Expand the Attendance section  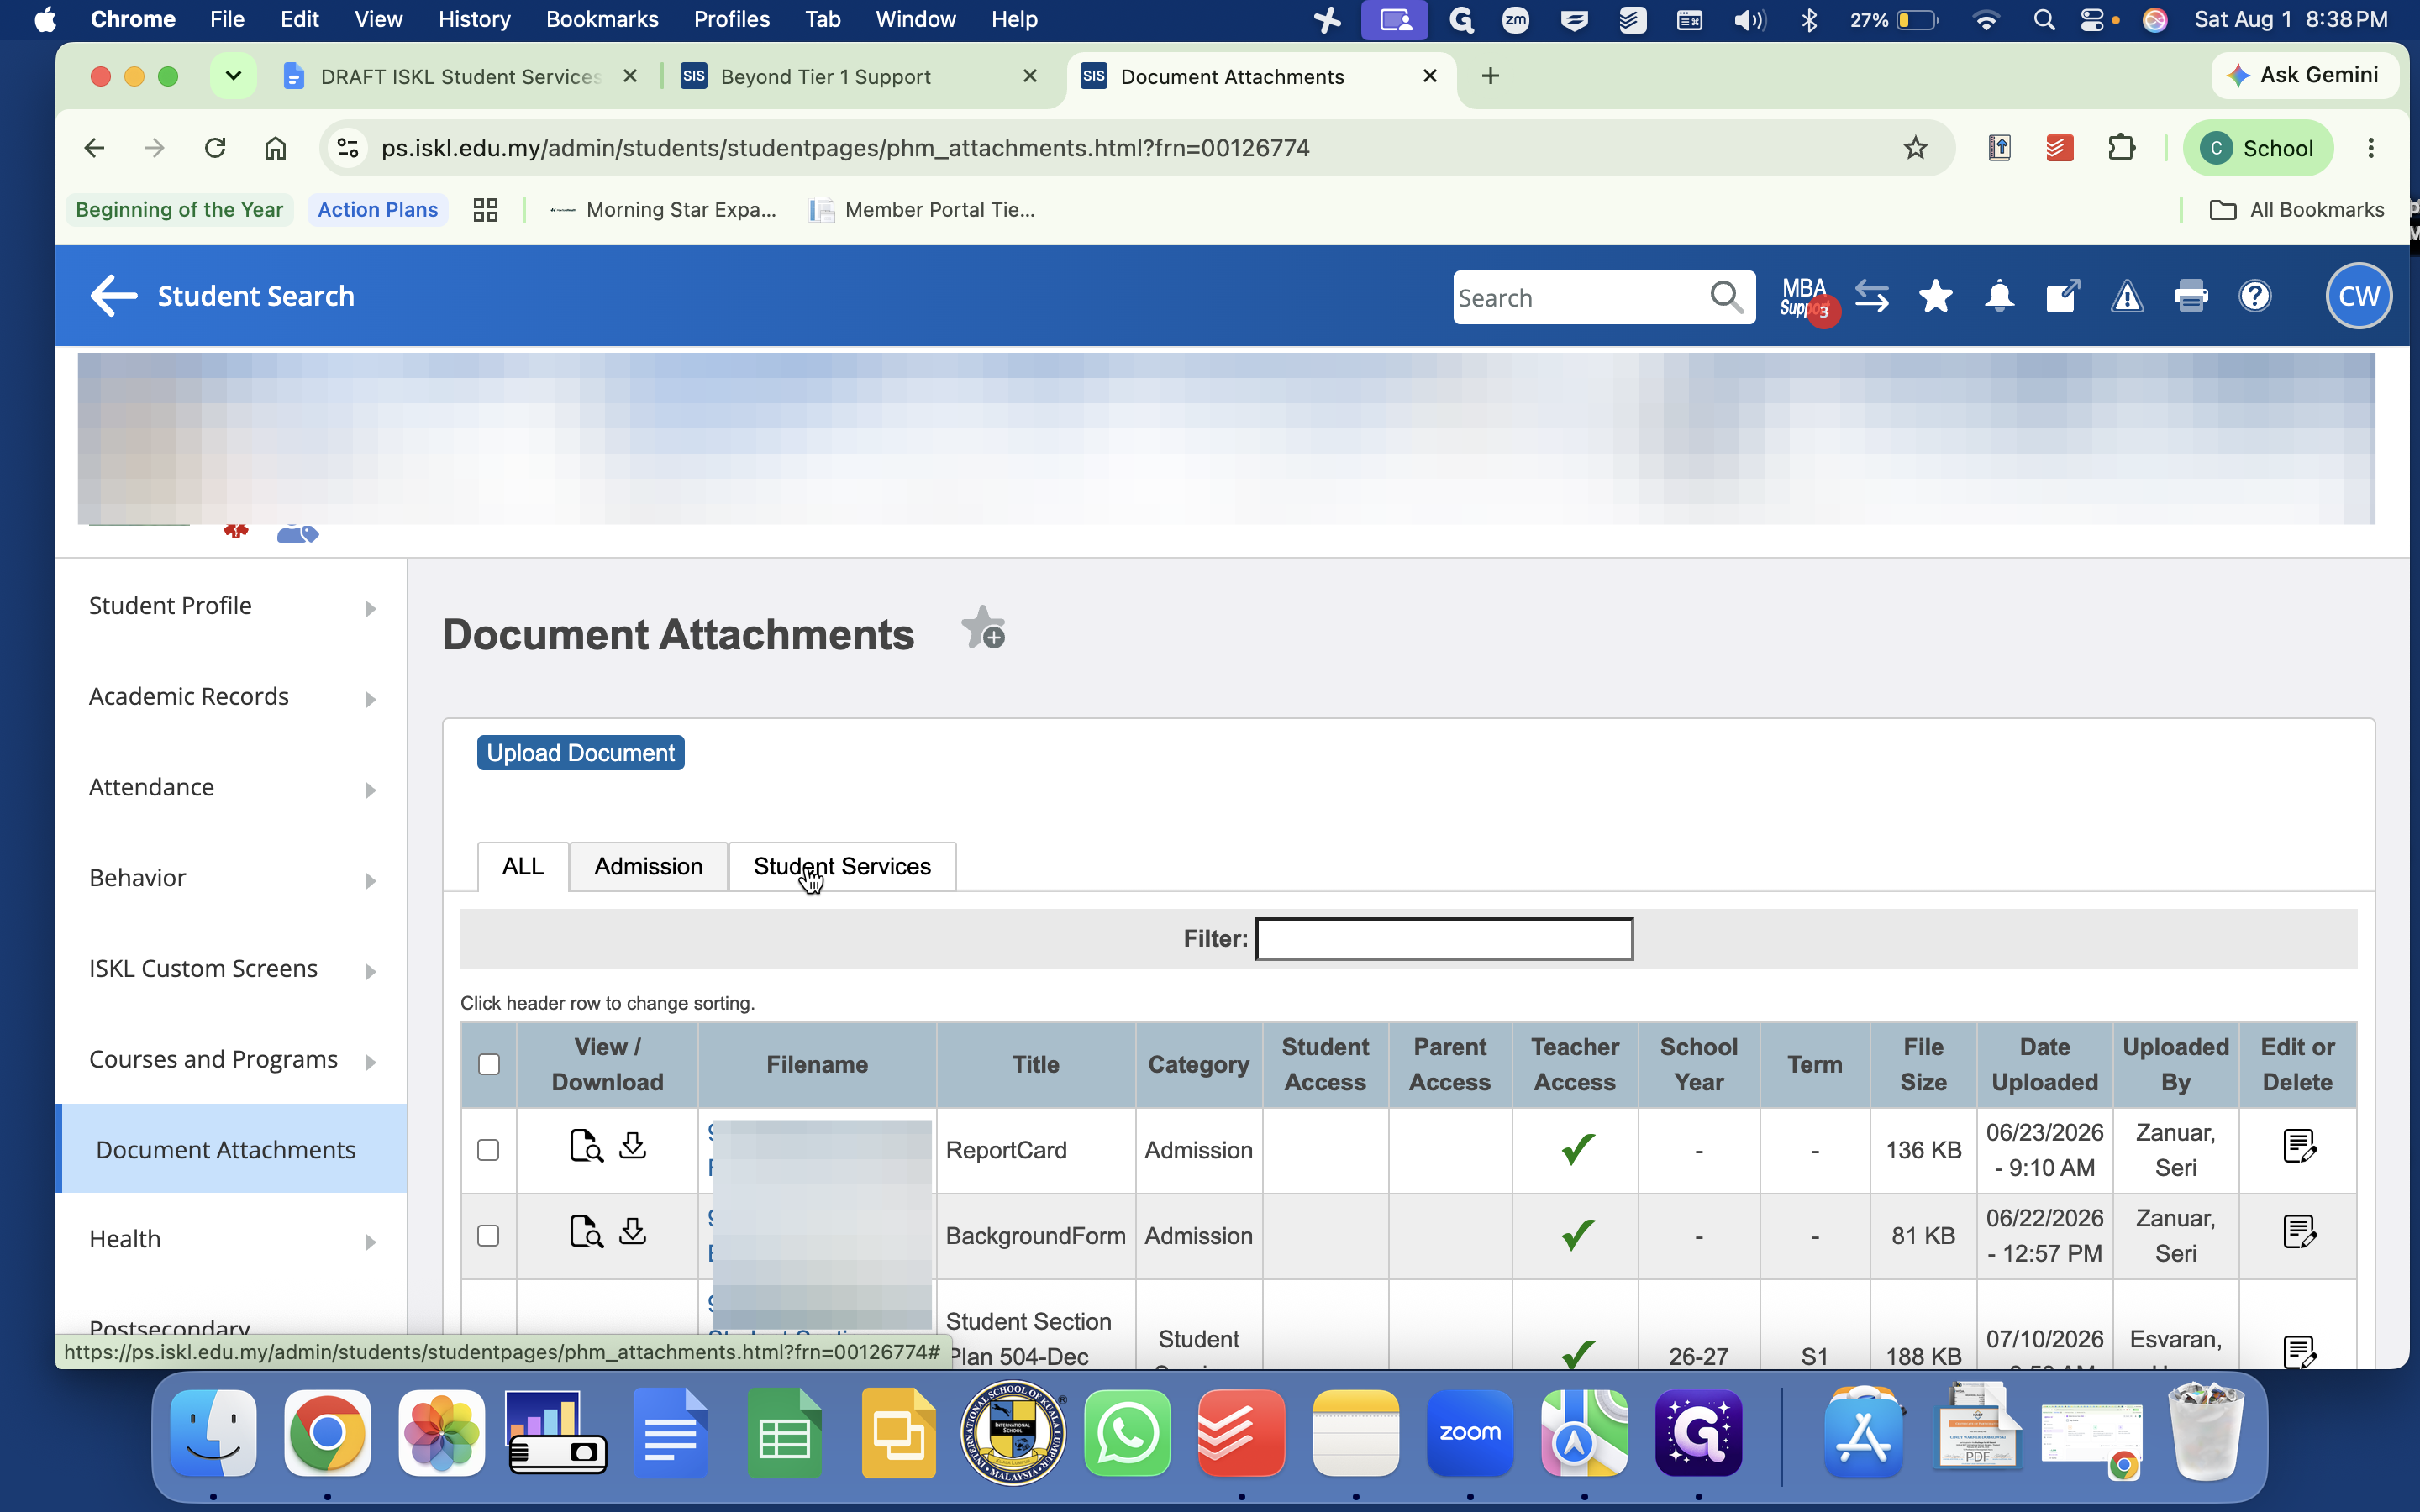(x=232, y=787)
